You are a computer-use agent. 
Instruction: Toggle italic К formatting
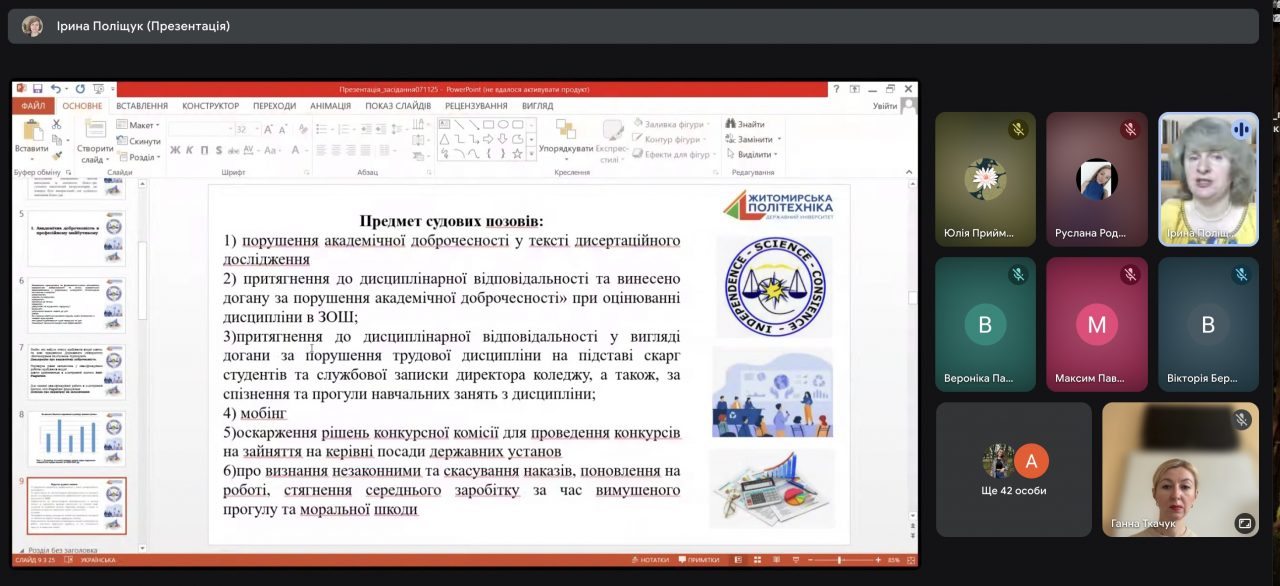point(190,151)
